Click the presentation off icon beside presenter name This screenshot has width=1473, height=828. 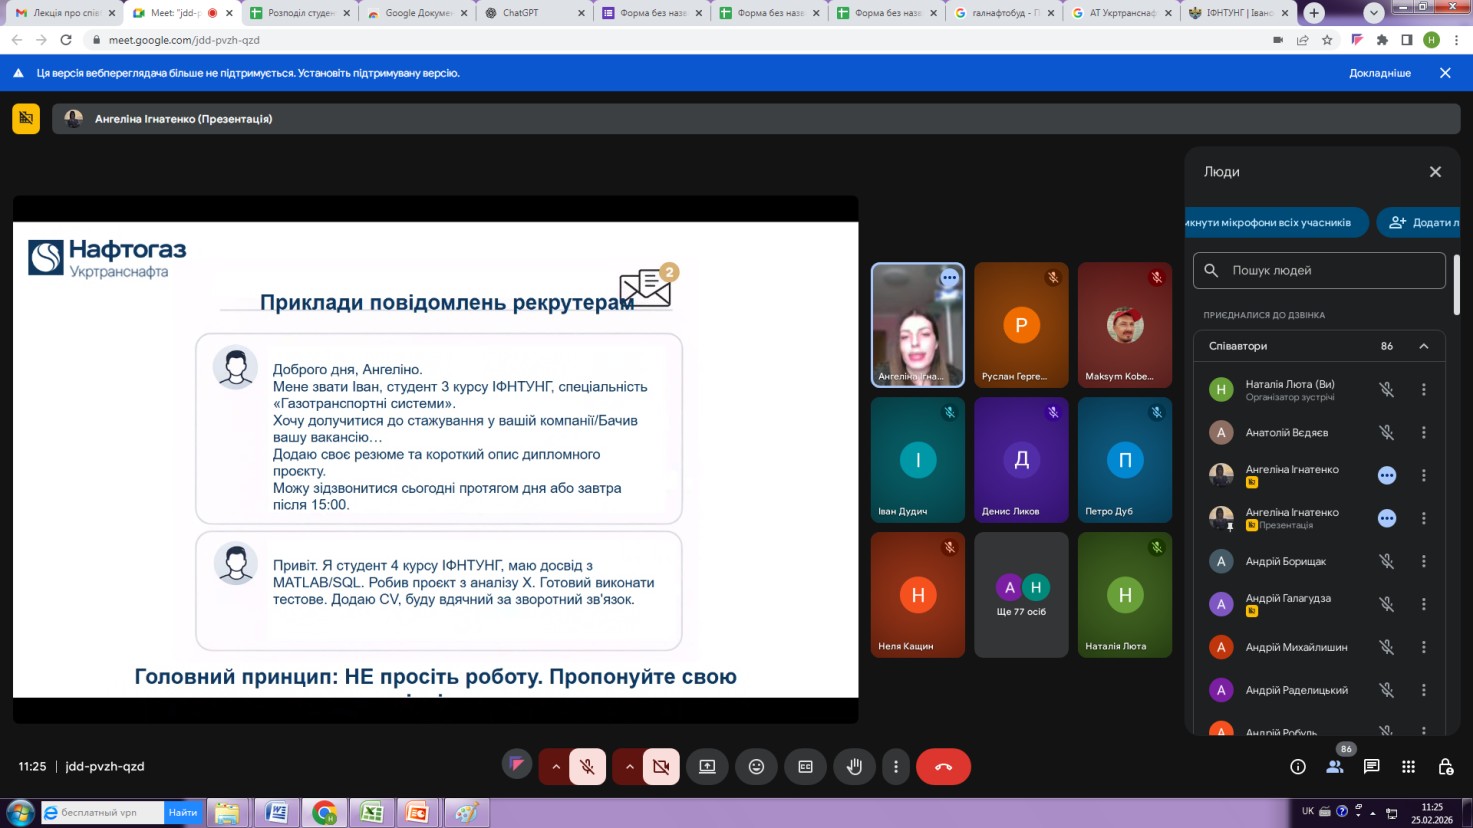click(26, 119)
